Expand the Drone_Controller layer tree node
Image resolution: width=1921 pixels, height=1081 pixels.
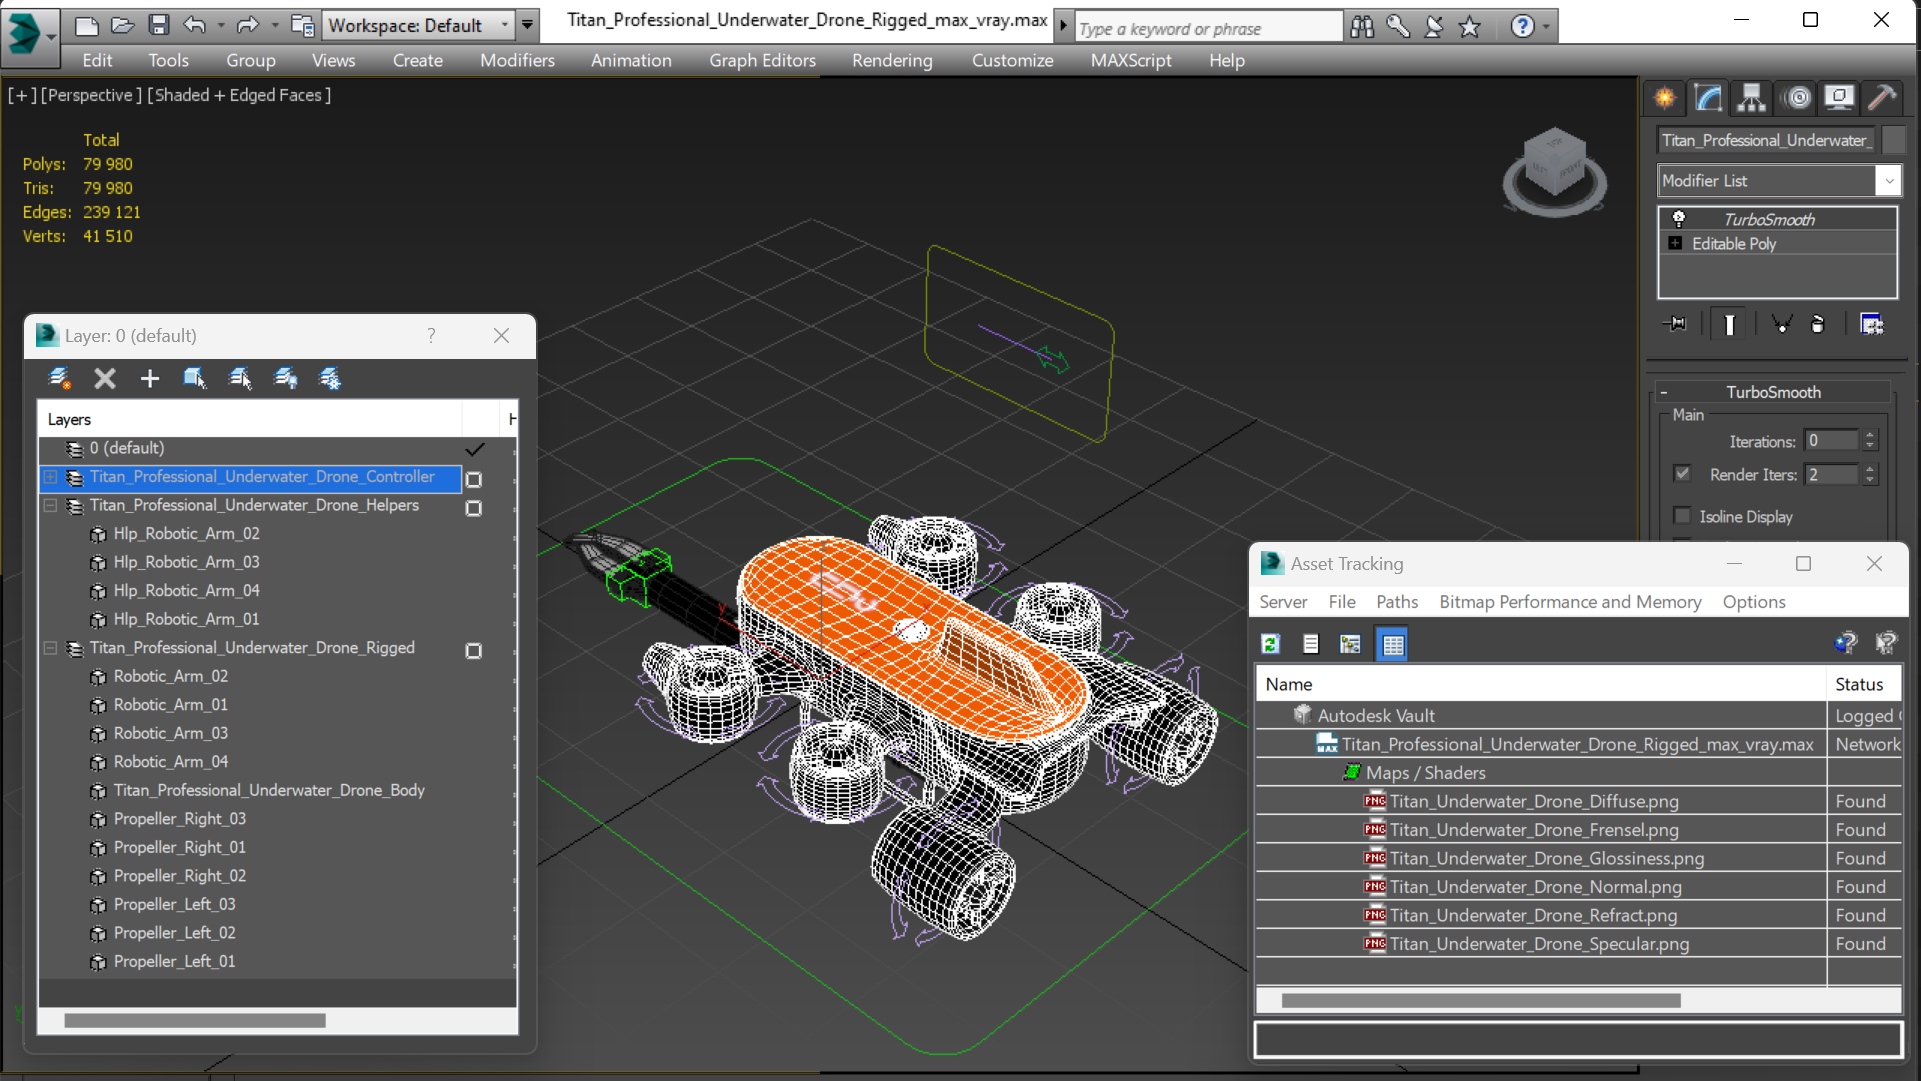coord(50,477)
